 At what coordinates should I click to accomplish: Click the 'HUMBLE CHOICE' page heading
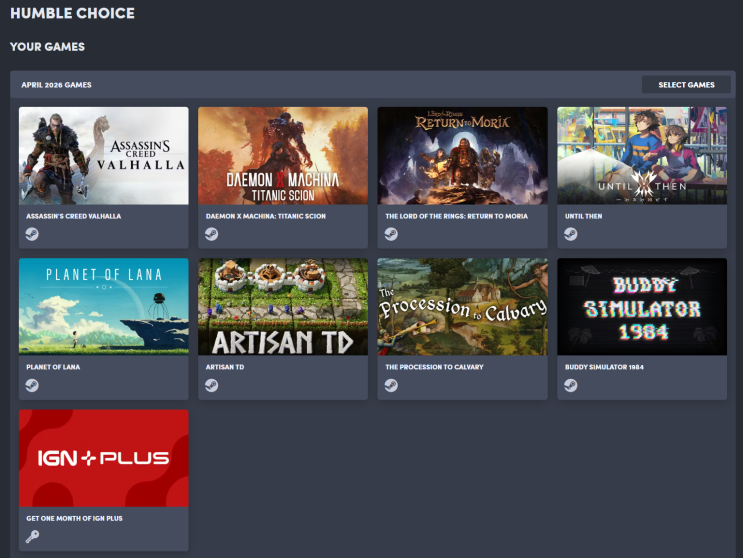(72, 13)
